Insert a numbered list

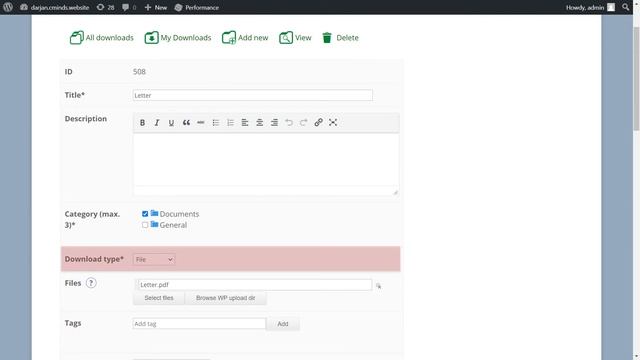click(x=230, y=122)
